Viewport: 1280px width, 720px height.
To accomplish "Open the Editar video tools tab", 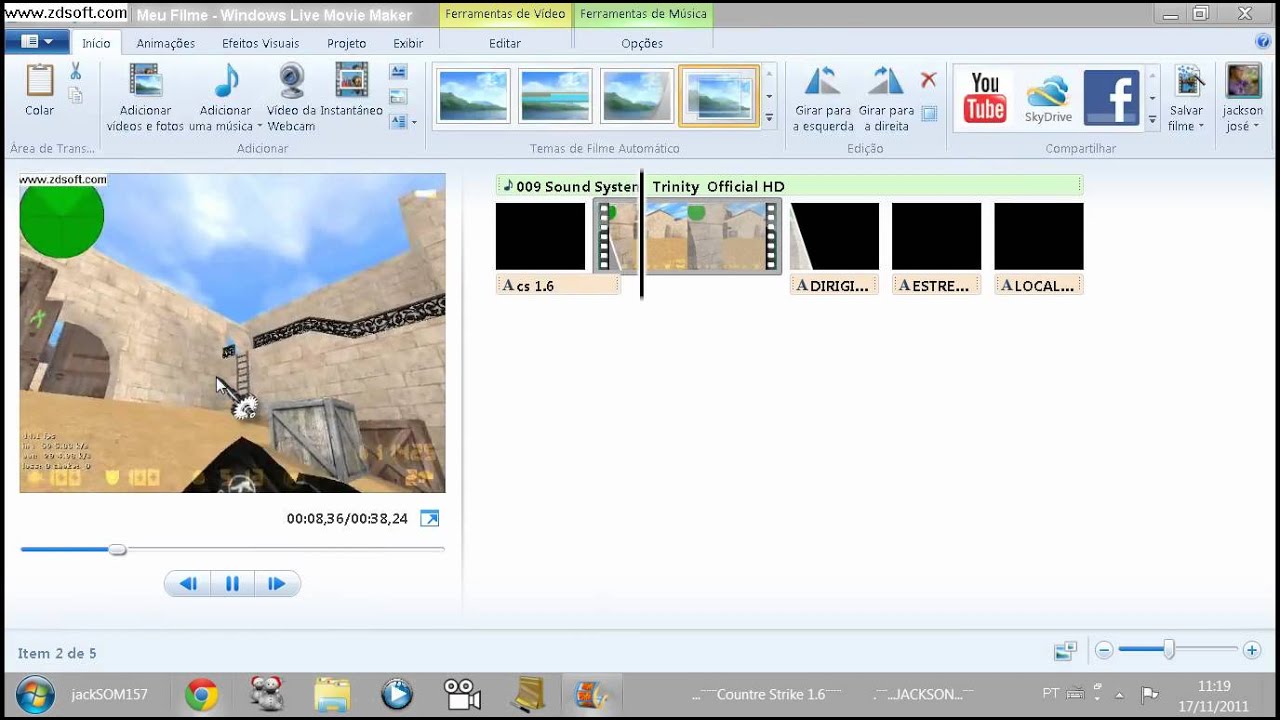I will pyautogui.click(x=505, y=43).
